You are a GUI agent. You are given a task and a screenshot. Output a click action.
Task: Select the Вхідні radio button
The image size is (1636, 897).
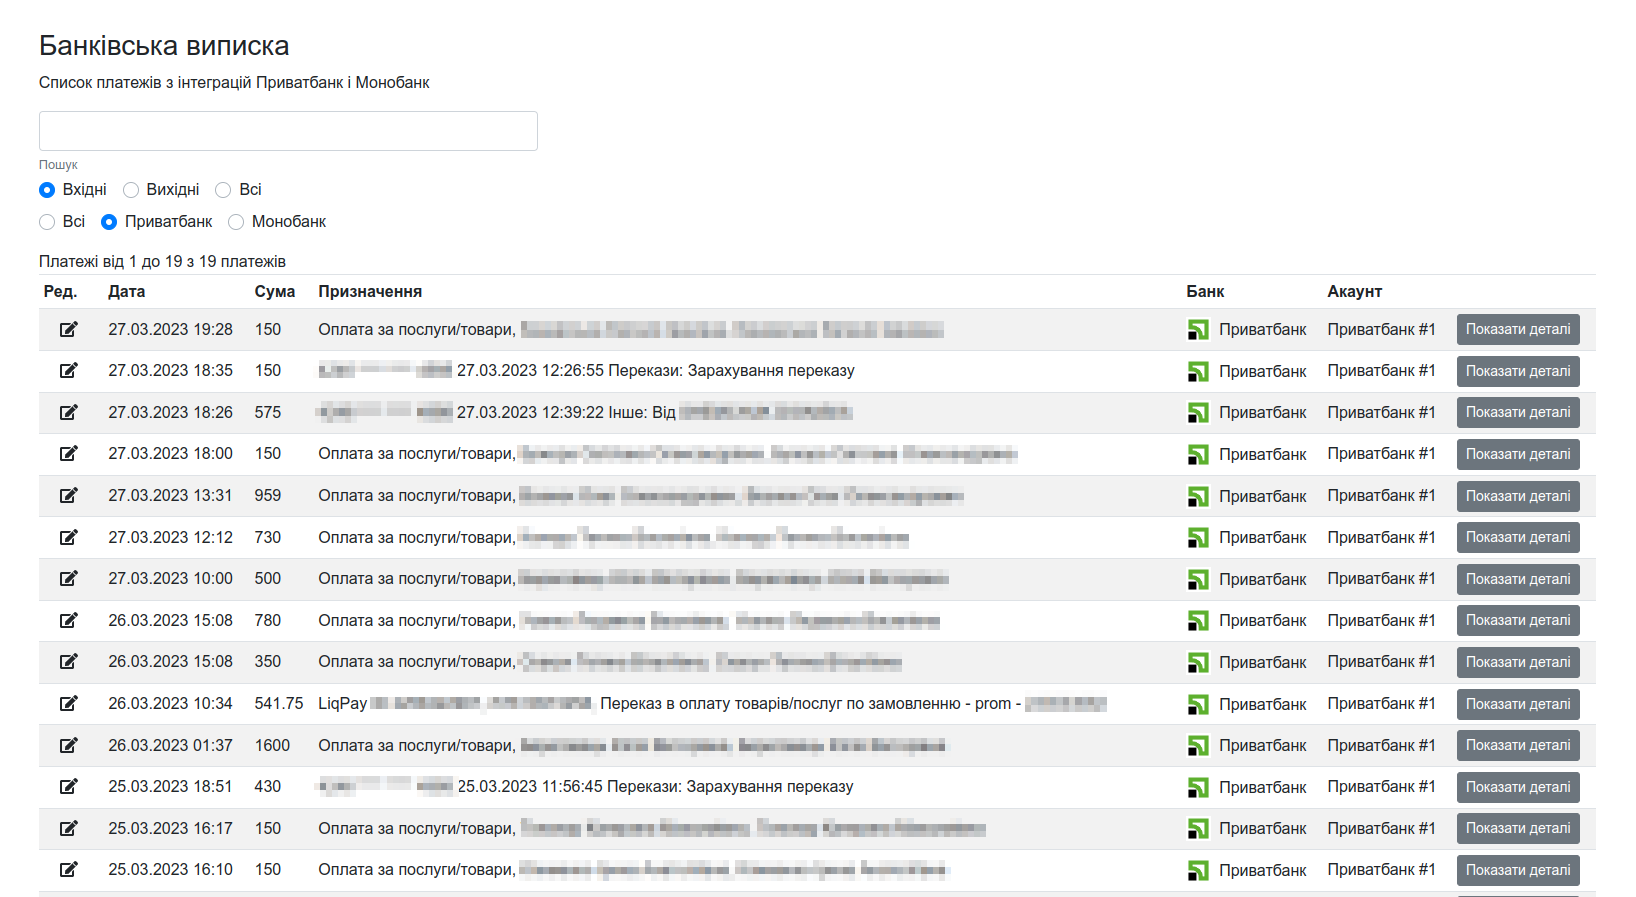click(47, 190)
